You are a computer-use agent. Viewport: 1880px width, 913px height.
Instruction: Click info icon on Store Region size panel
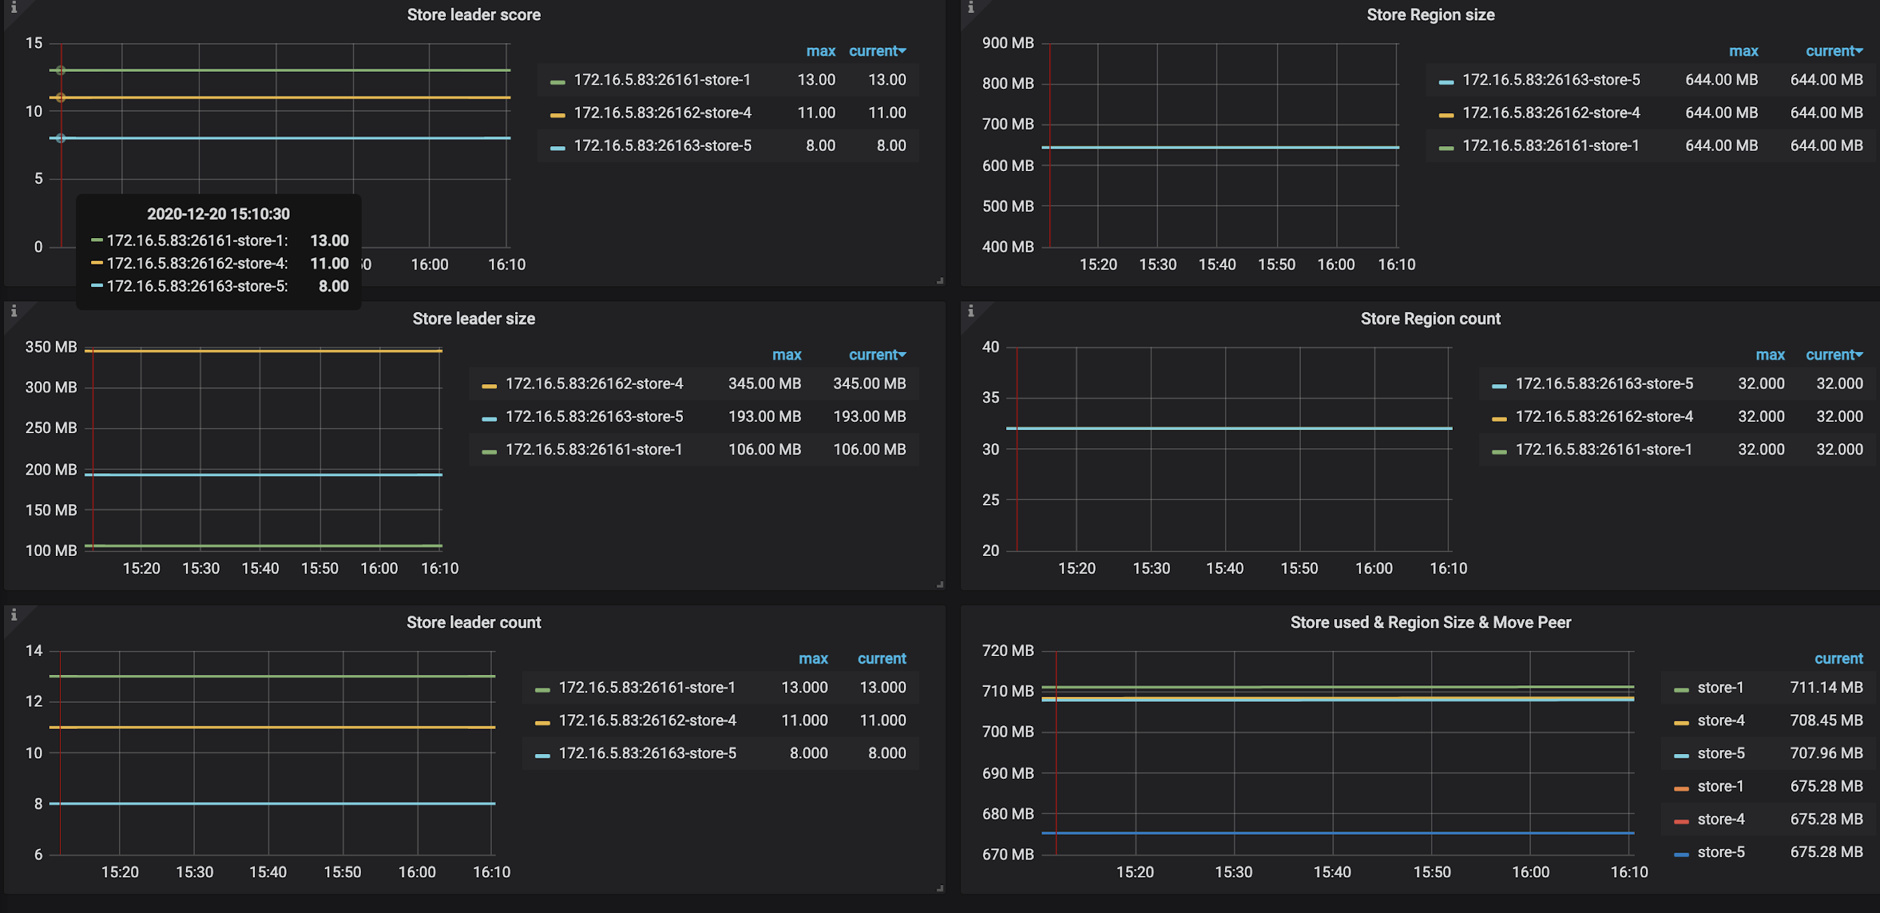(970, 8)
